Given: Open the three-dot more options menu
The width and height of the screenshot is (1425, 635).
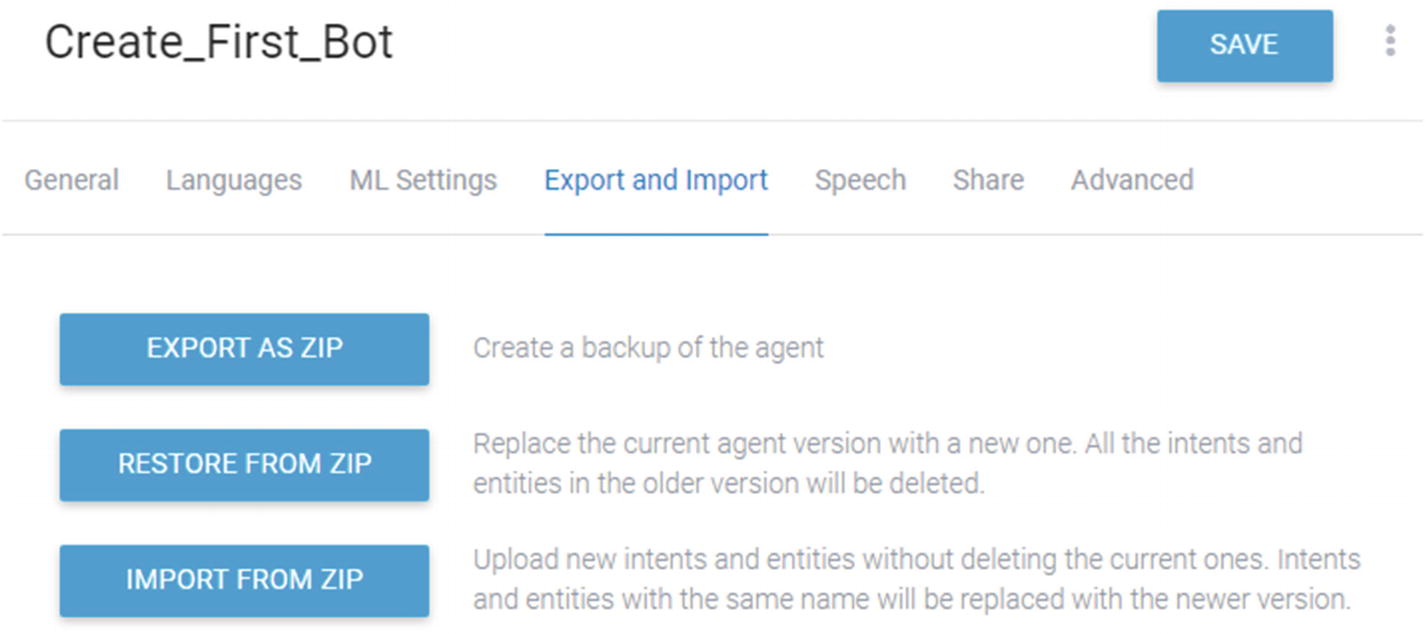Looking at the screenshot, I should (x=1390, y=41).
